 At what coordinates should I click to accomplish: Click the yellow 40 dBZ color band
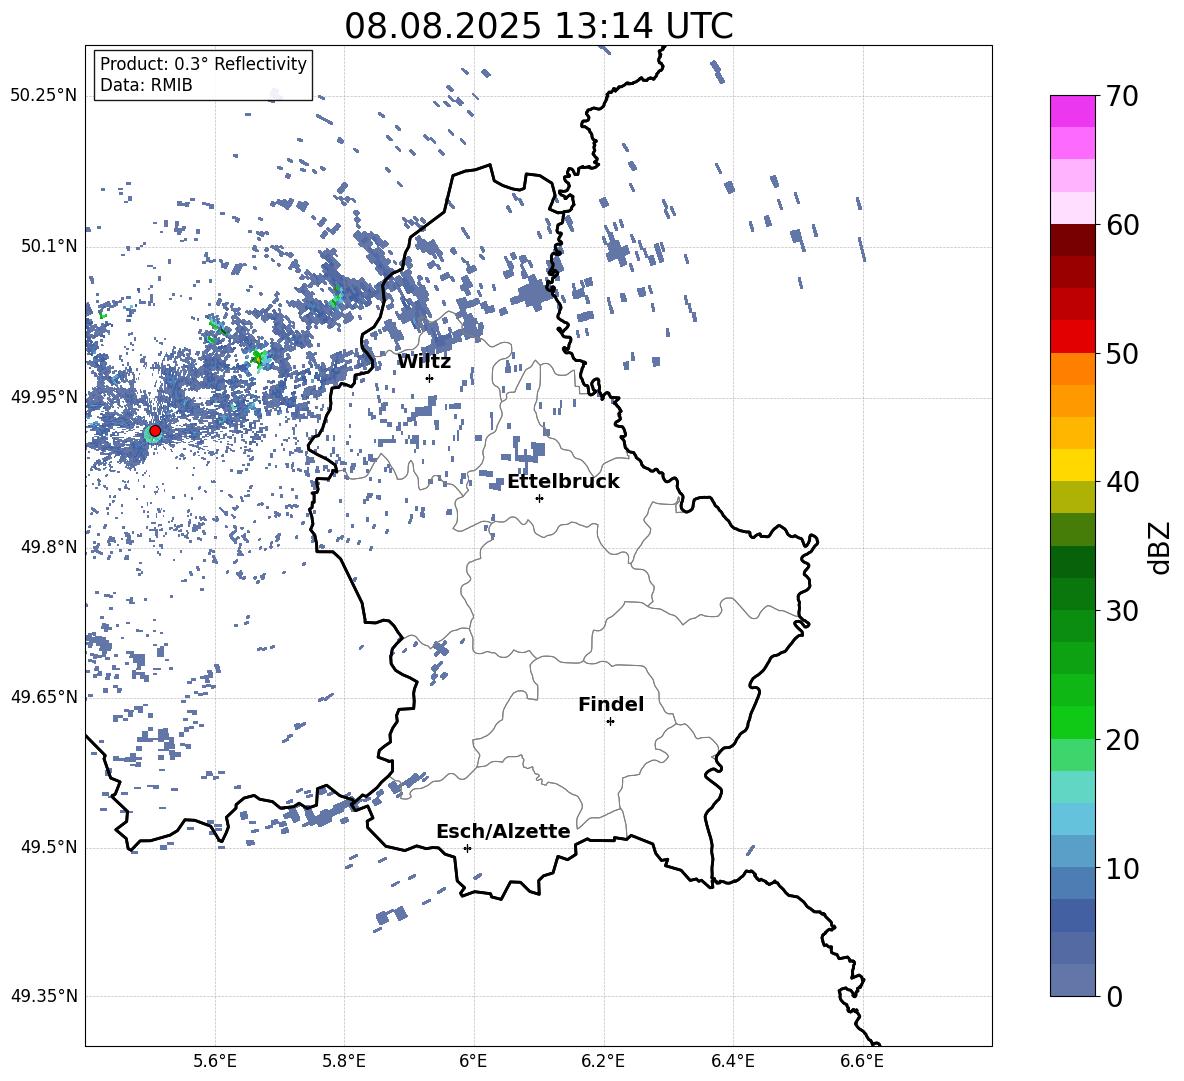pos(1073,465)
